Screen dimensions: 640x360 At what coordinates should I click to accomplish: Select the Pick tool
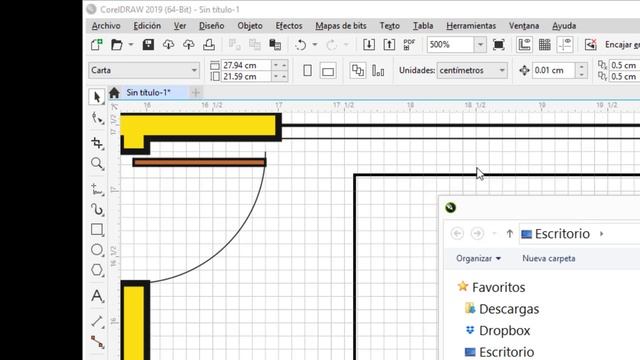pyautogui.click(x=97, y=97)
